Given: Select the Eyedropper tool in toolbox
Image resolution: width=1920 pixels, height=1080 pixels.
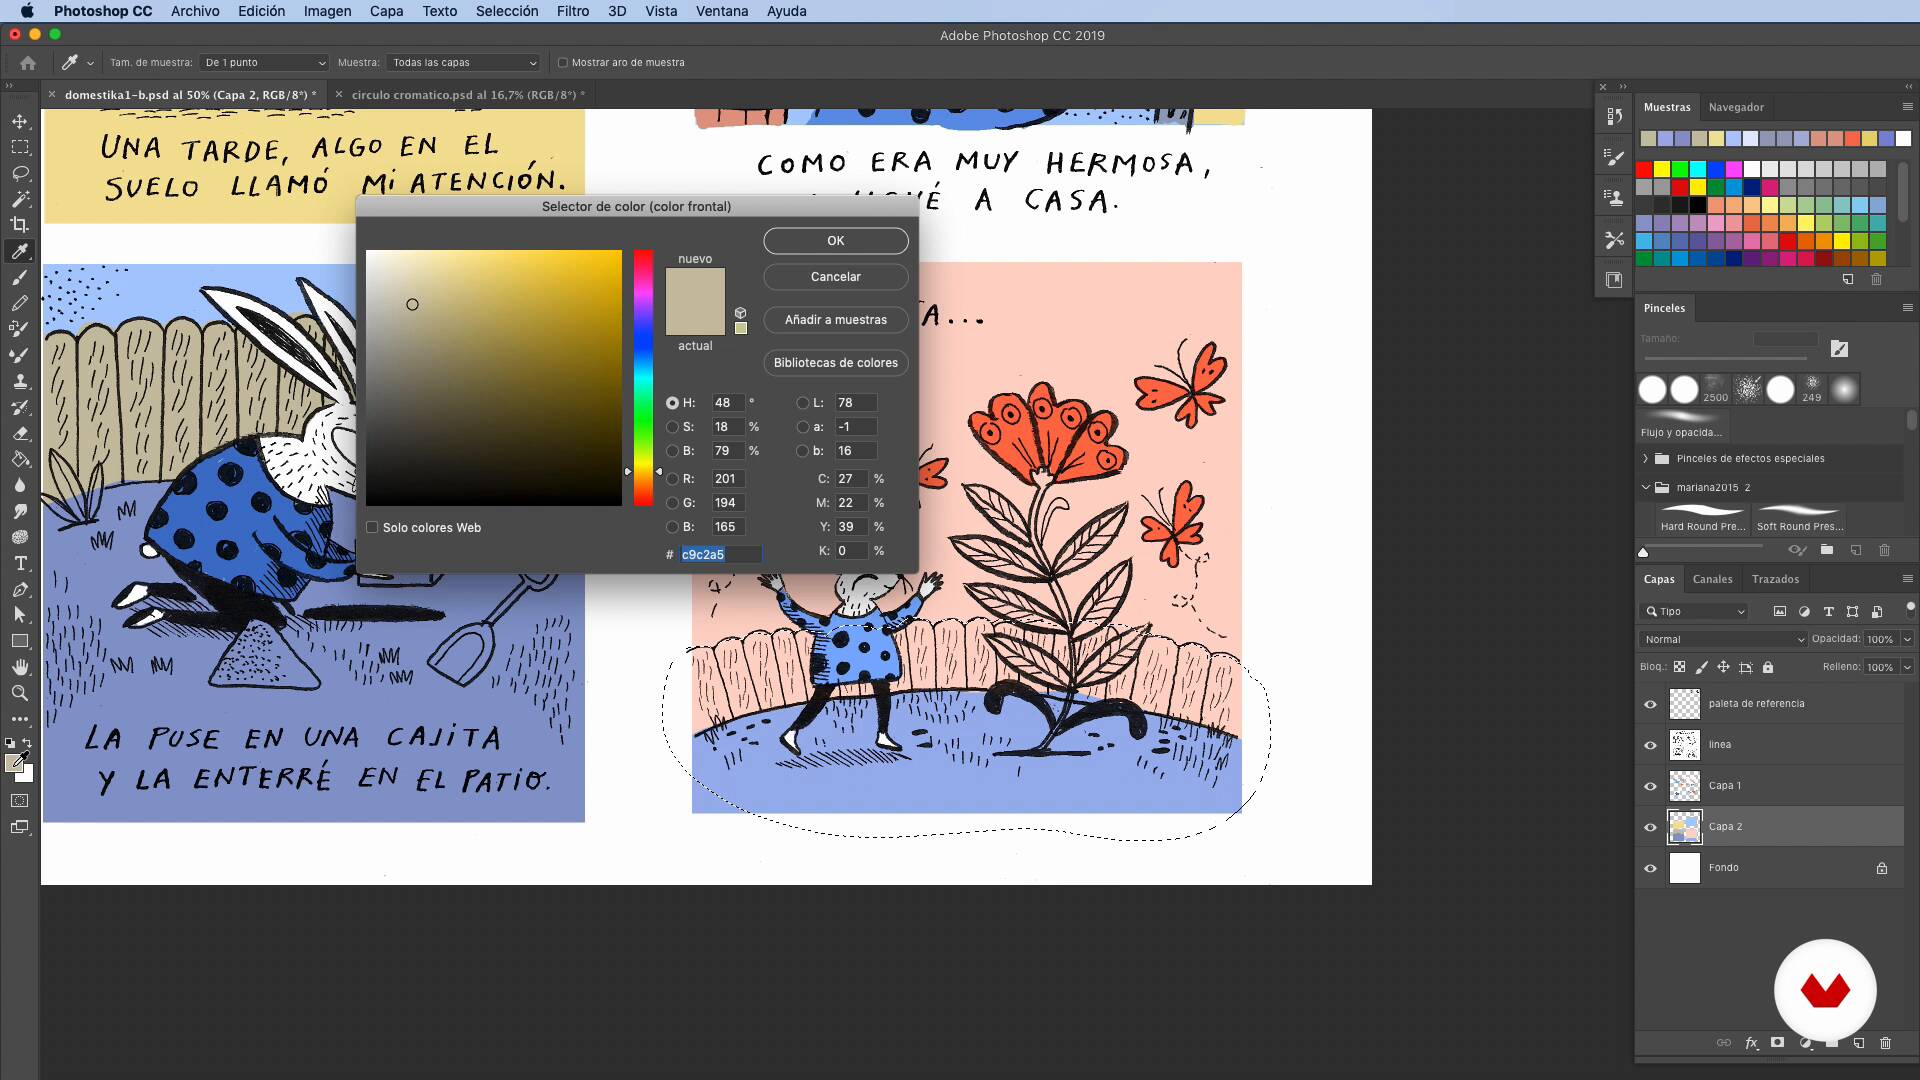Looking at the screenshot, I should tap(19, 251).
